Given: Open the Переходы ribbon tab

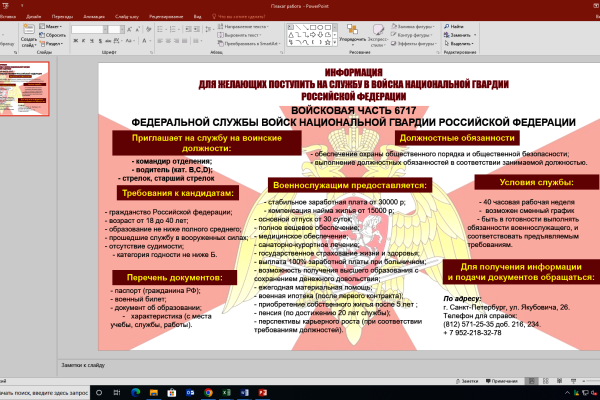Looking at the screenshot, I should [62, 16].
